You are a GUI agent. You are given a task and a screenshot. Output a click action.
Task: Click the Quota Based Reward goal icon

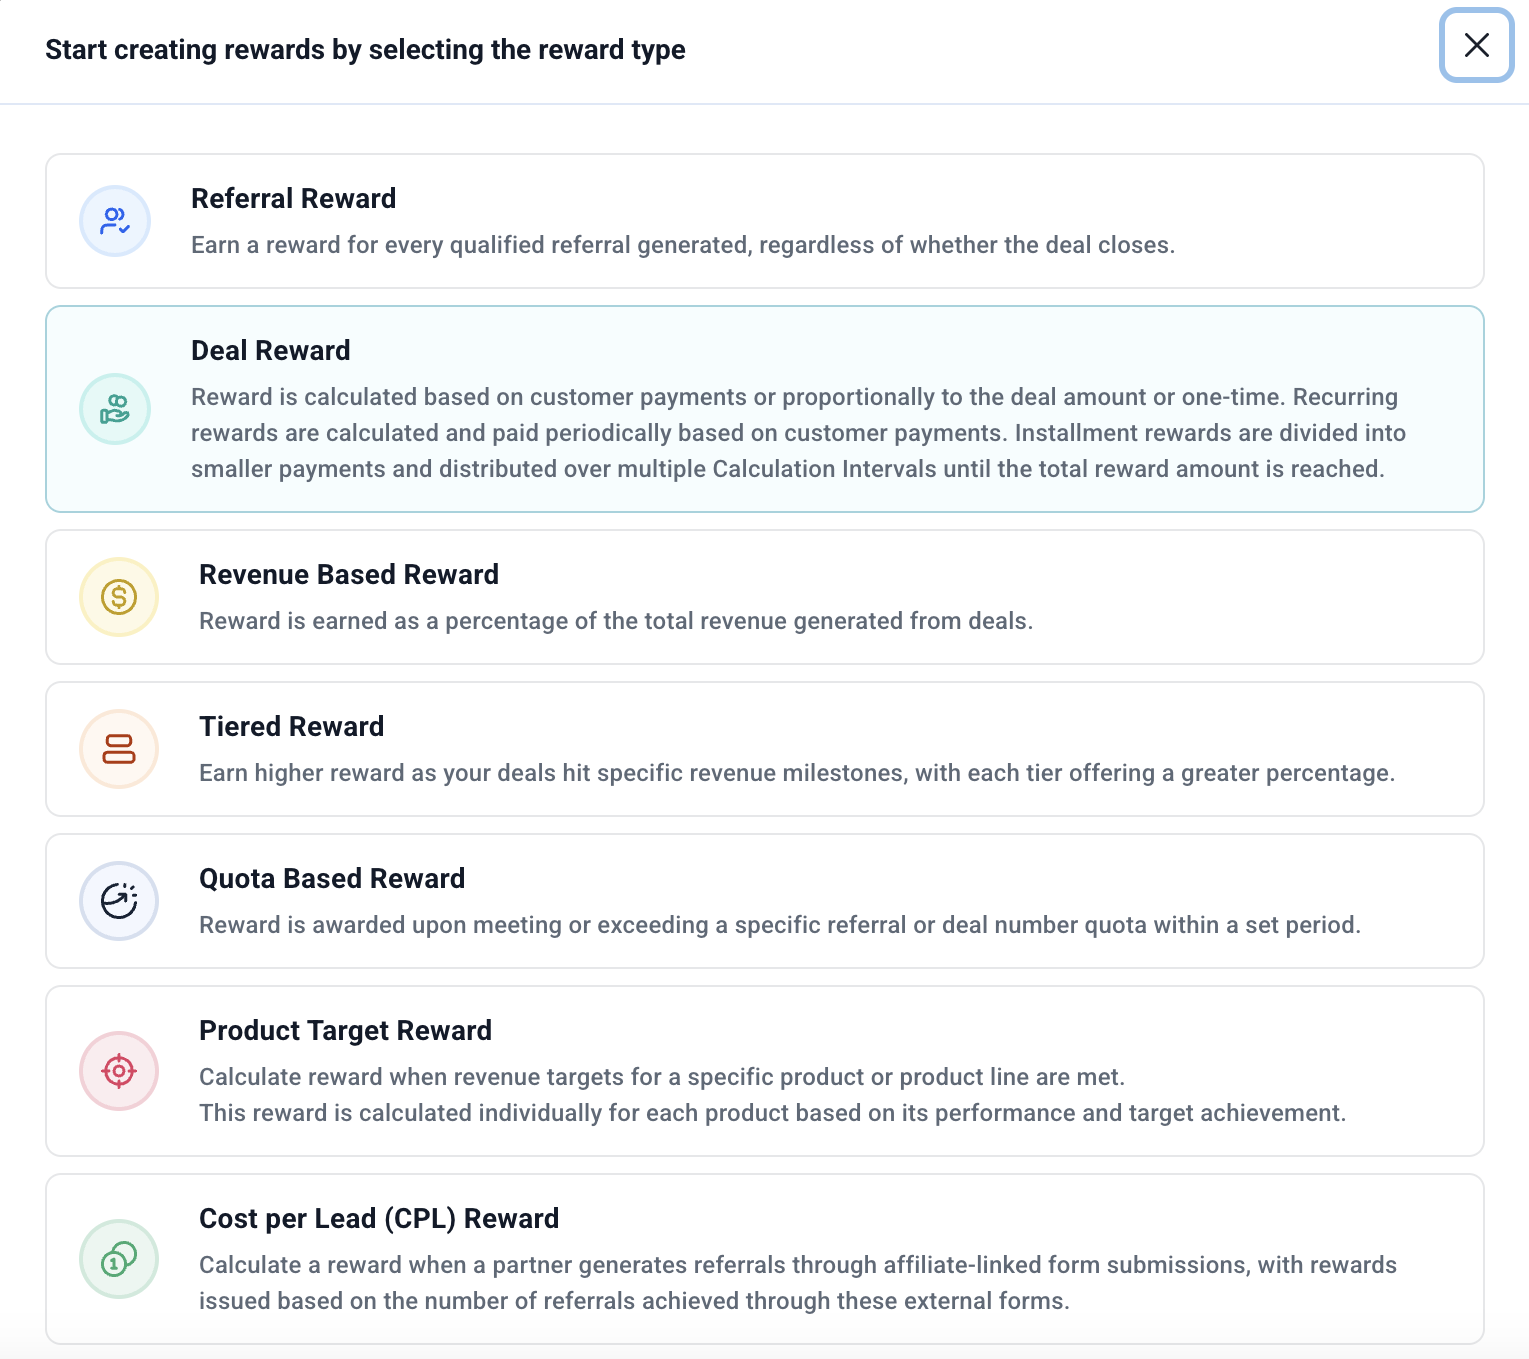click(119, 901)
